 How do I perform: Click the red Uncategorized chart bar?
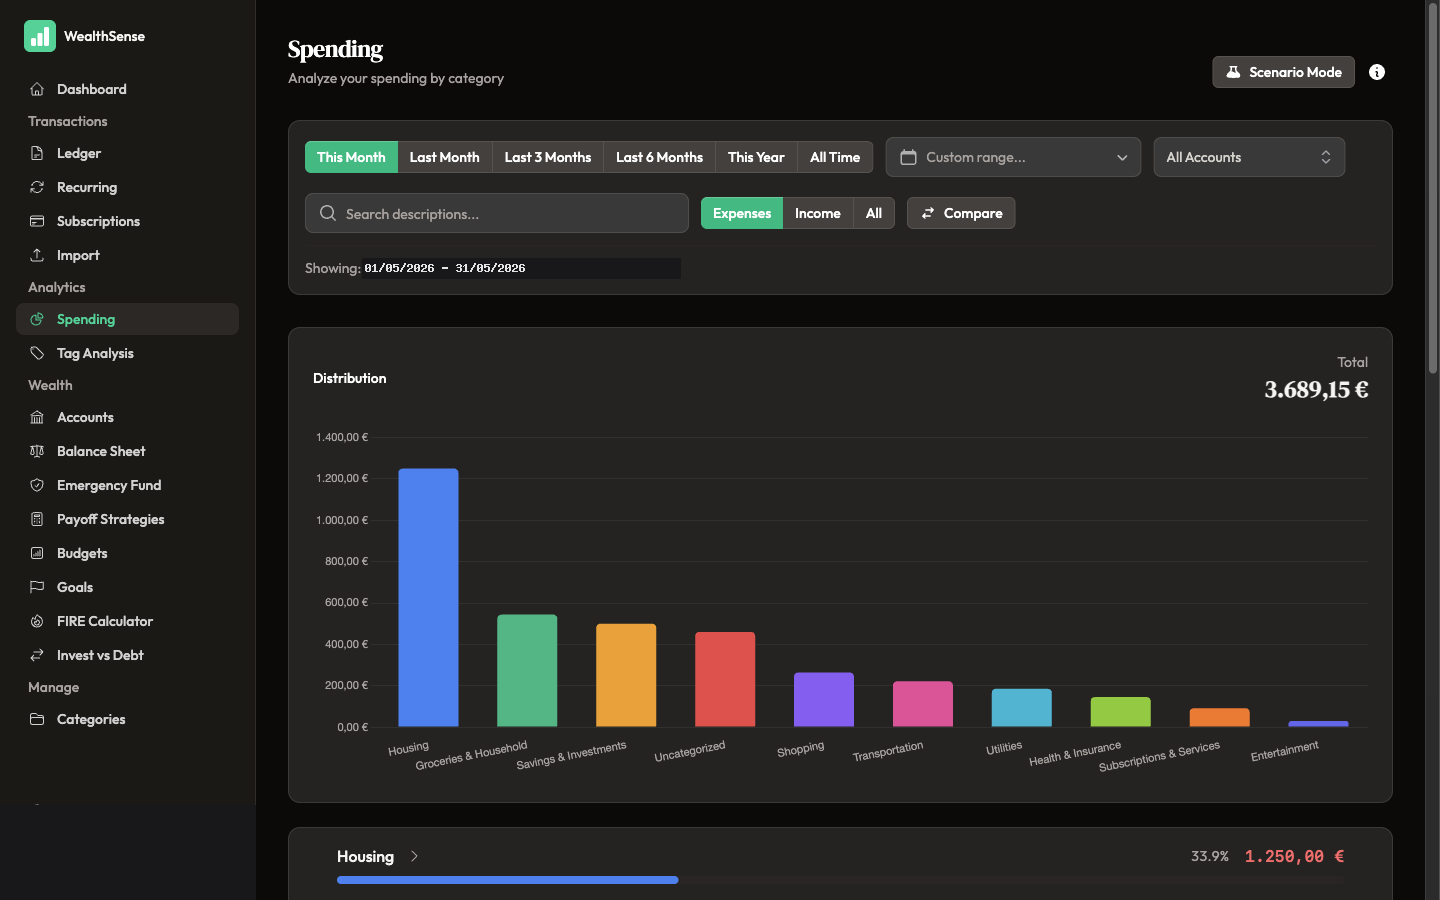point(725,679)
